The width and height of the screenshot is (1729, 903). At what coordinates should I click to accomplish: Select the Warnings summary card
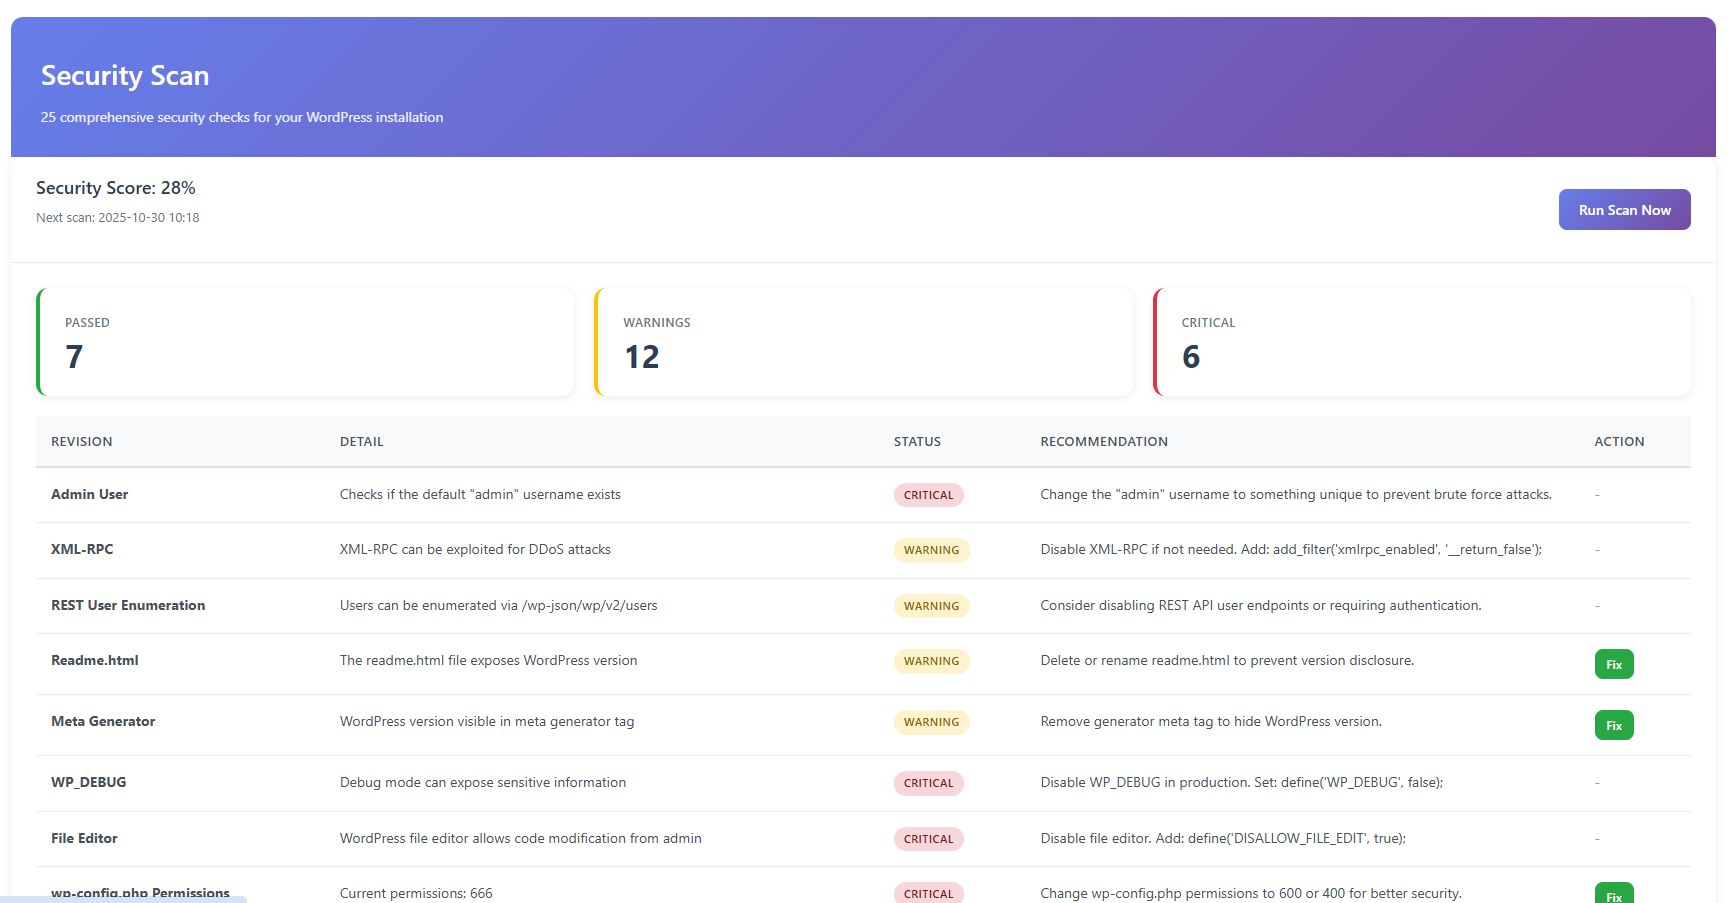pos(863,342)
